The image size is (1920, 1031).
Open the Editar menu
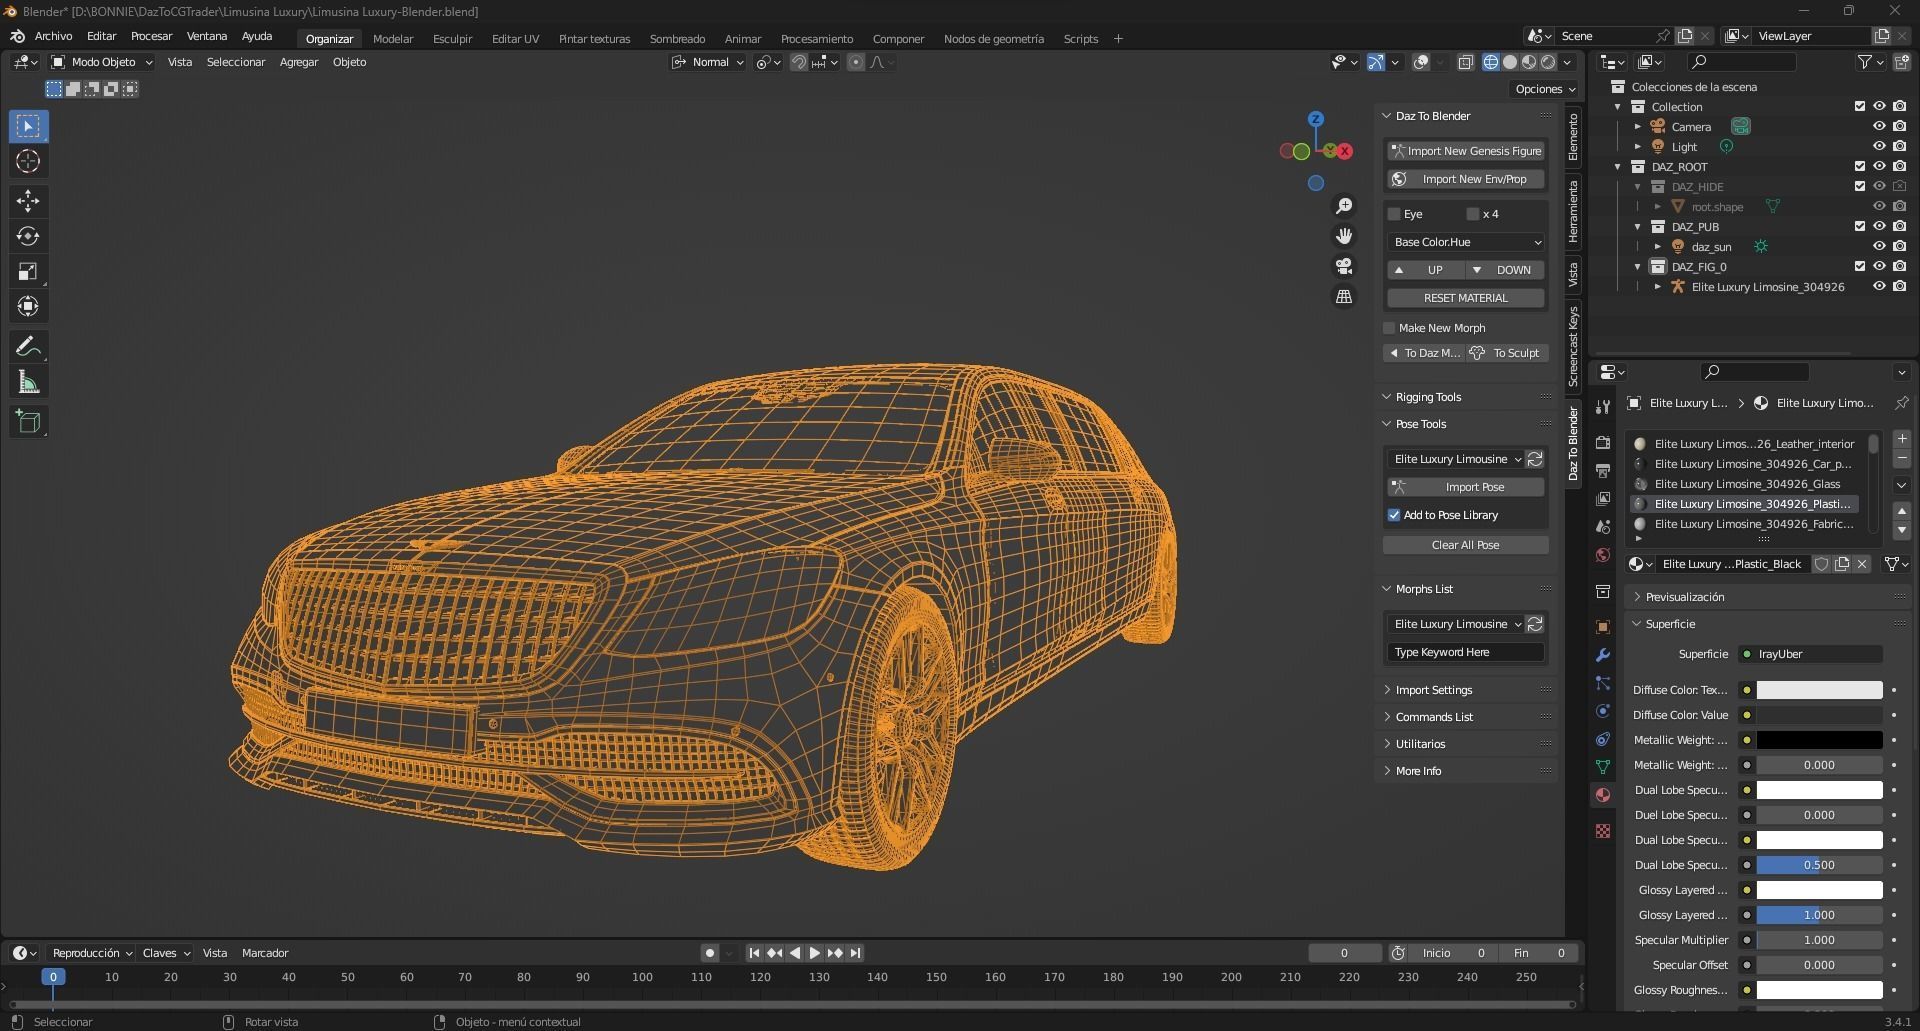click(102, 36)
